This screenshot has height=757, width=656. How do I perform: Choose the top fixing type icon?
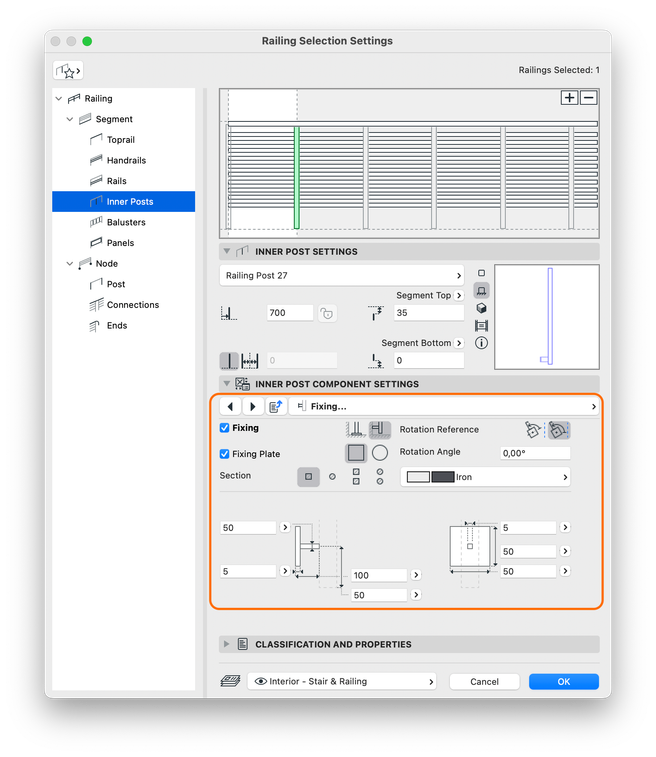click(355, 429)
